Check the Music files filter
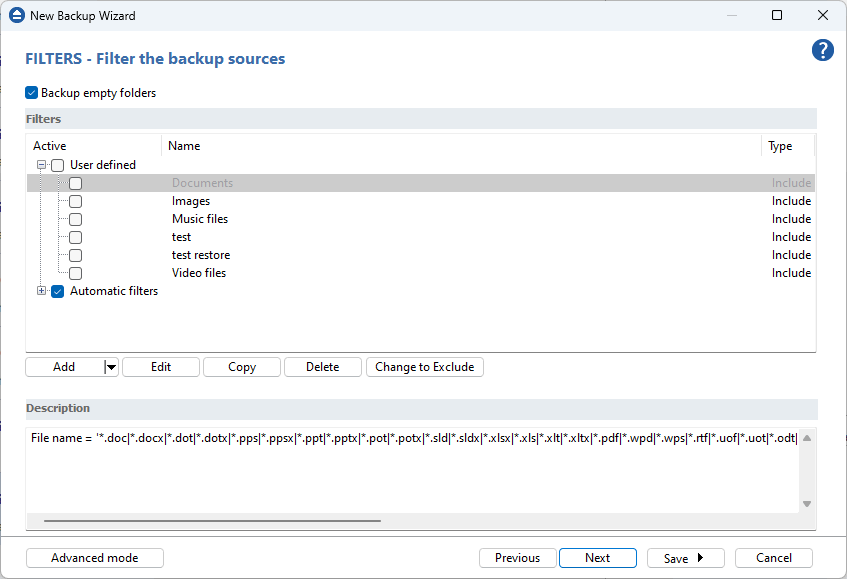This screenshot has width=847, height=579. pyautogui.click(x=75, y=219)
